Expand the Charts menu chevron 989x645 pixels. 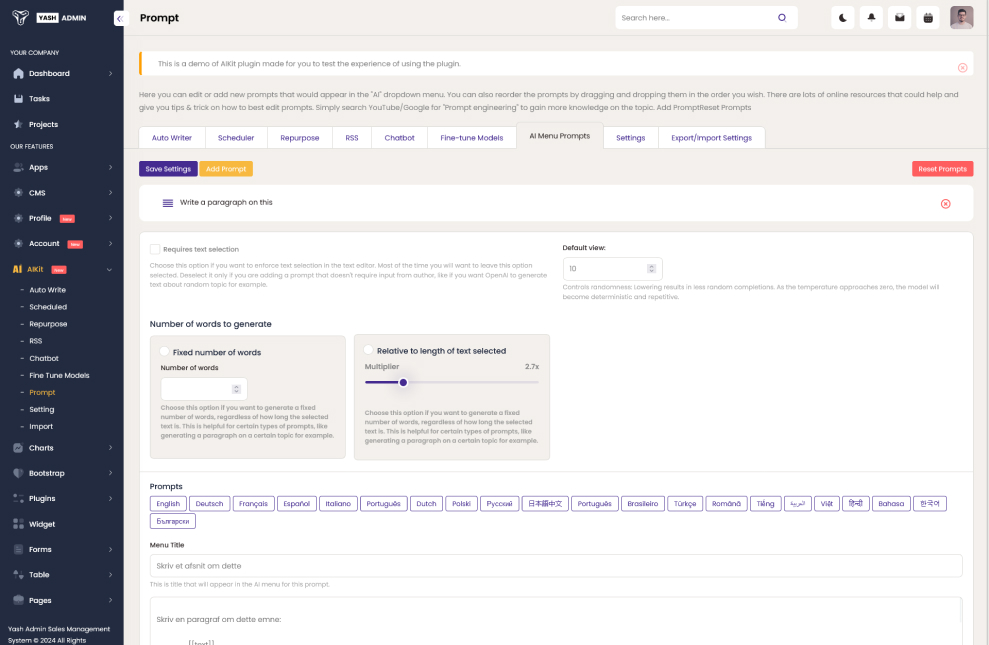[110, 448]
